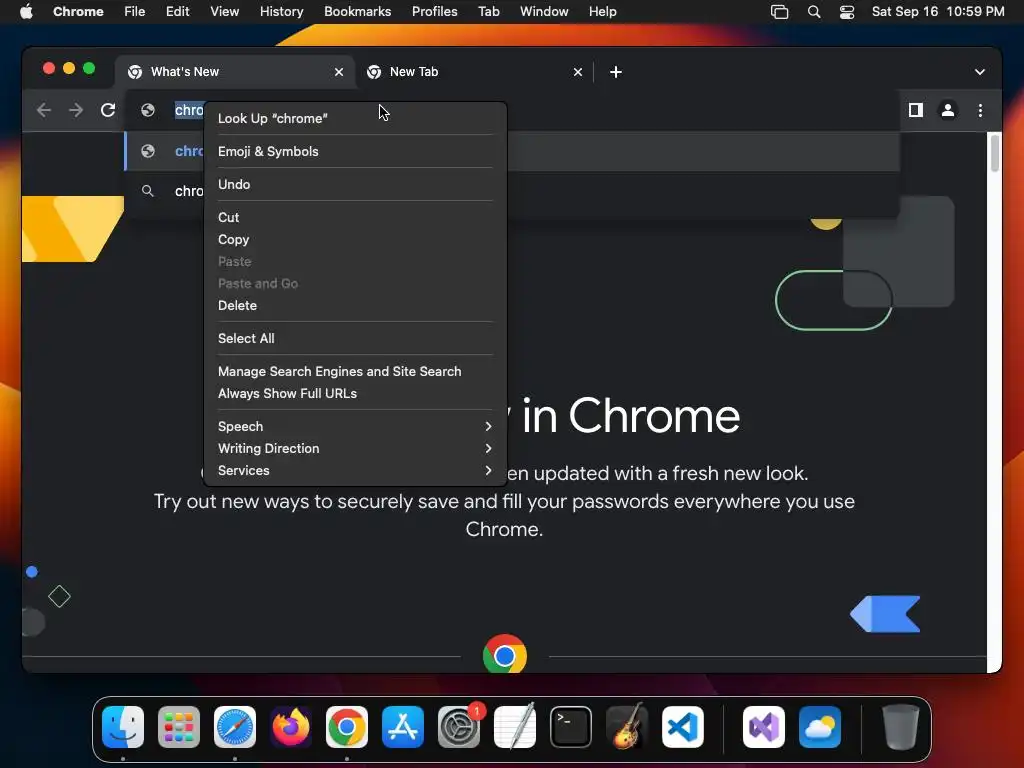Open the Edit menu in menu bar
The height and width of the screenshot is (768, 1024).
point(178,12)
